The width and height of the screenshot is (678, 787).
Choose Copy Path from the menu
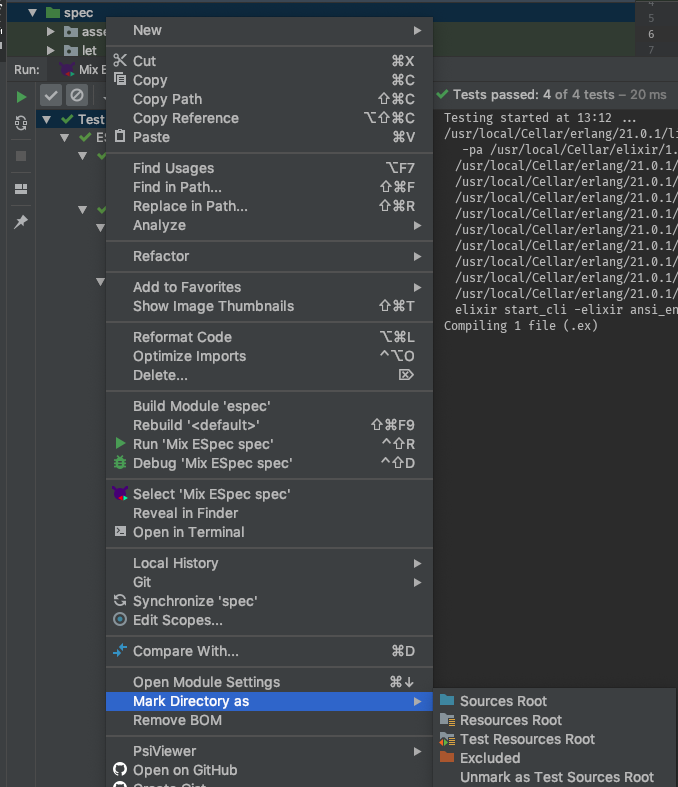click(269, 99)
